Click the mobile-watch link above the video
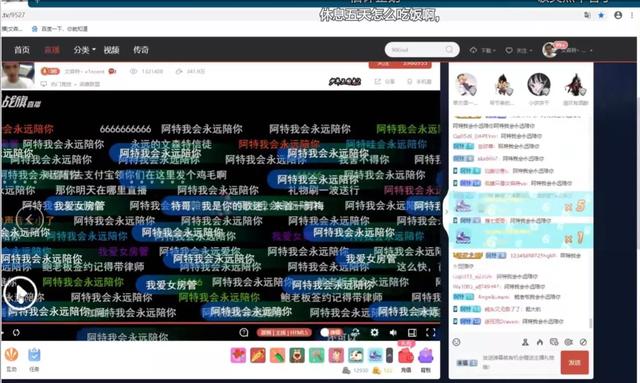Viewport: 640px width, 383px height. [419, 82]
